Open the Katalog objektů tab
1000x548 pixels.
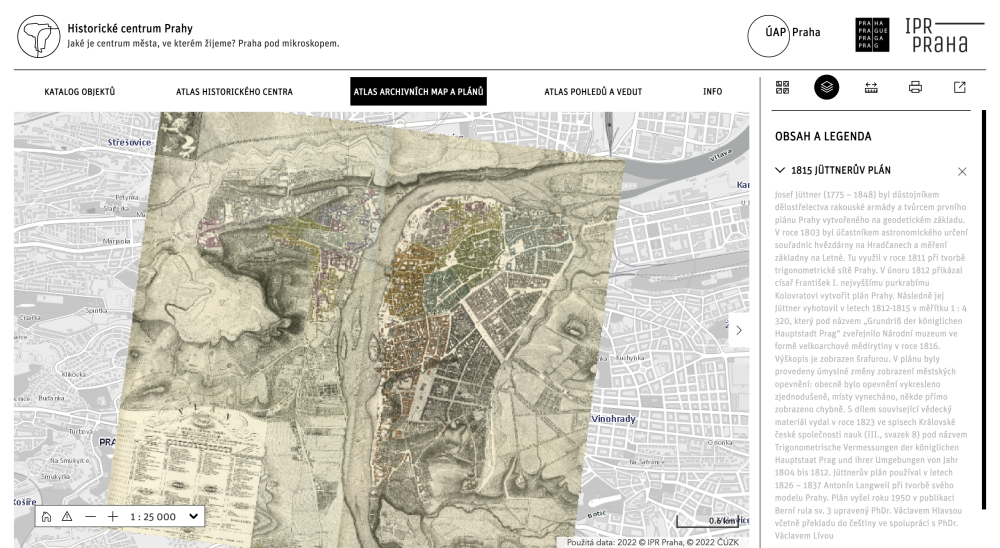[x=80, y=92]
